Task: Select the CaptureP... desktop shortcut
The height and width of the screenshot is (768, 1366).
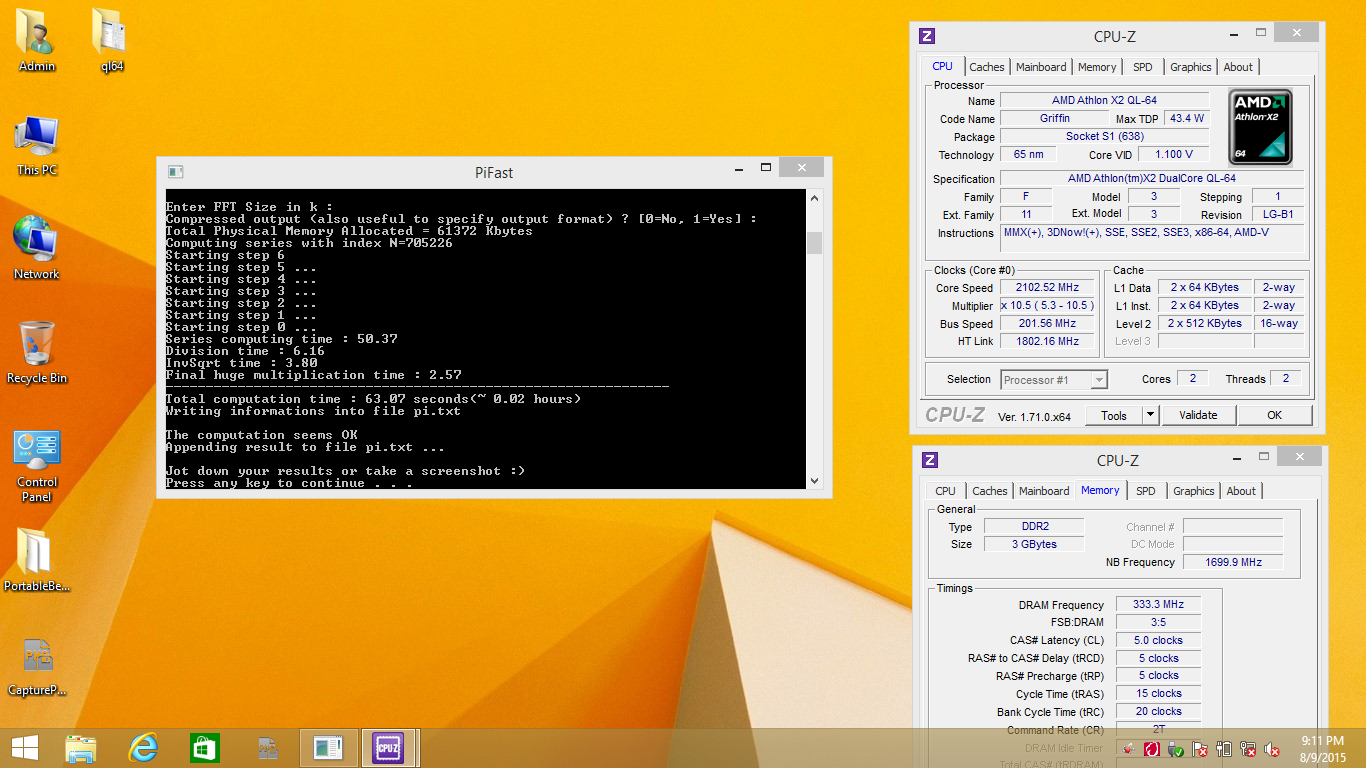Action: [x=37, y=665]
